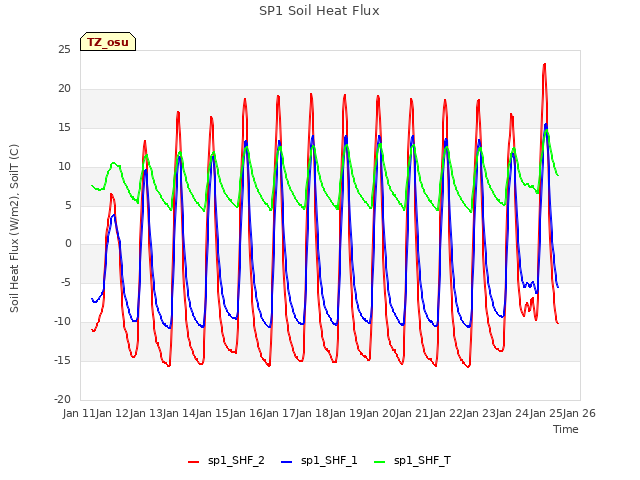
Task: Click the SP1 Soil Heat Flux chart title
Action: (x=319, y=11)
